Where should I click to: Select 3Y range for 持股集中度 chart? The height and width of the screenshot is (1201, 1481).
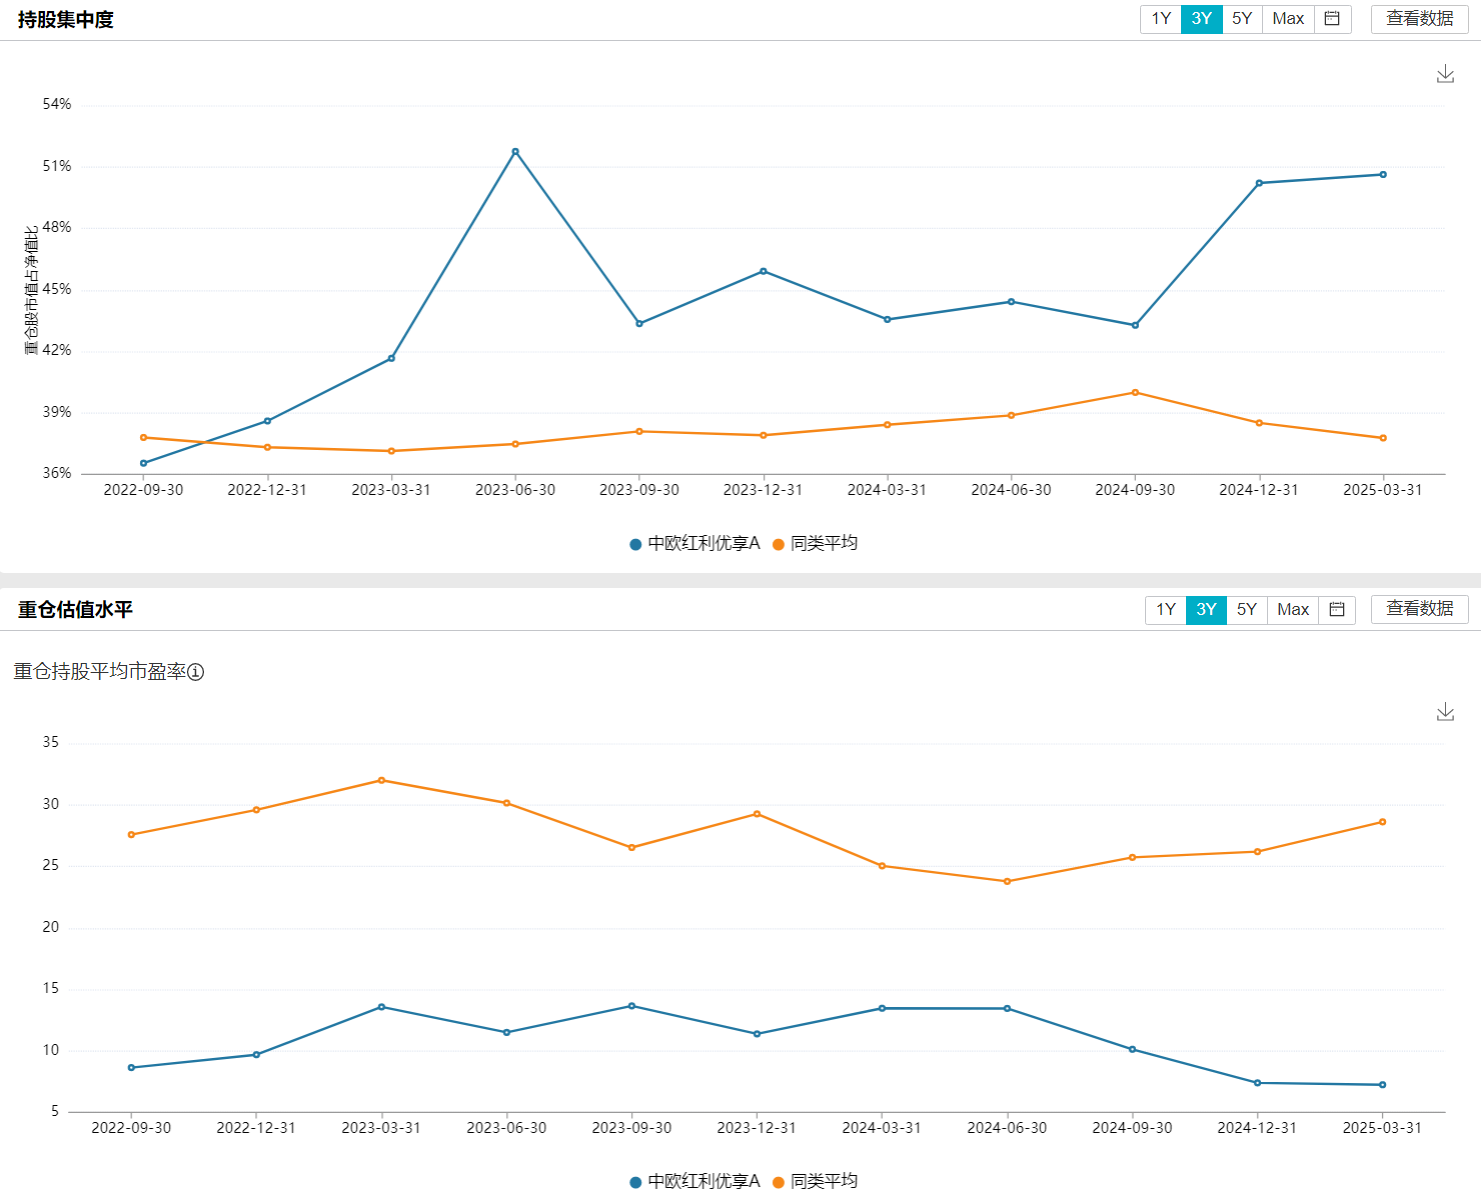[x=1201, y=19]
